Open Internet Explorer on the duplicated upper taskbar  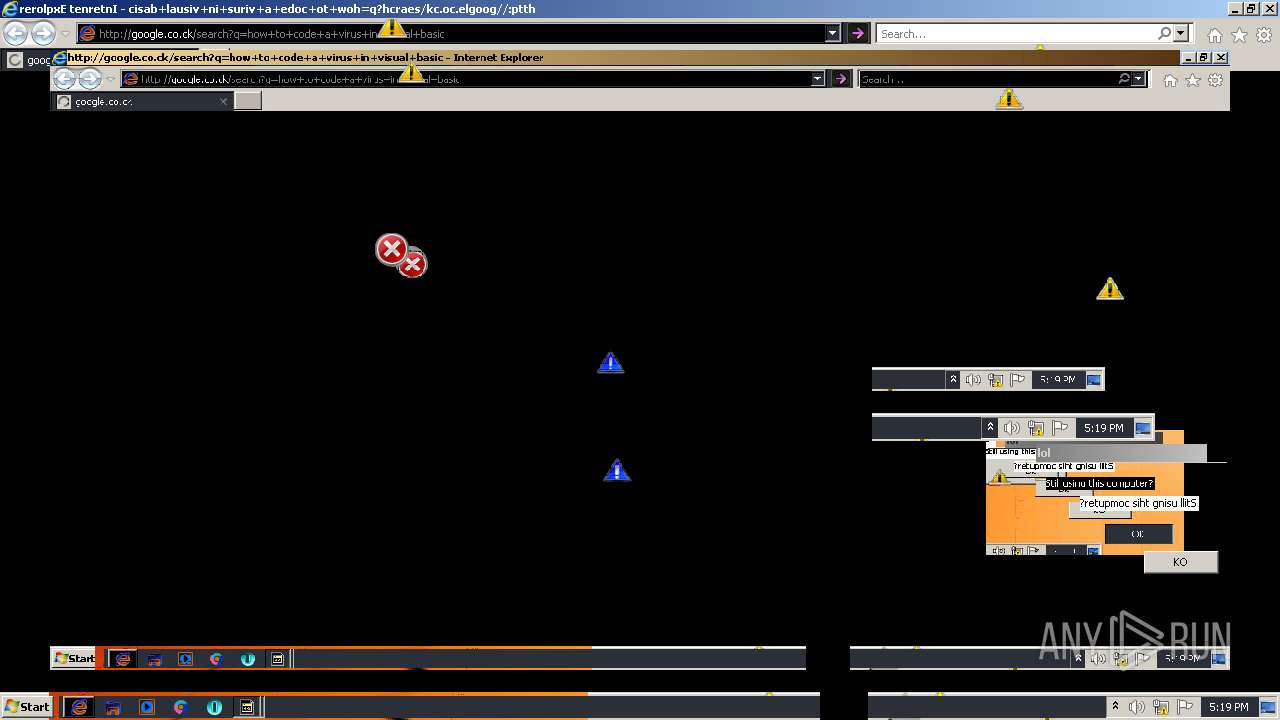point(122,658)
